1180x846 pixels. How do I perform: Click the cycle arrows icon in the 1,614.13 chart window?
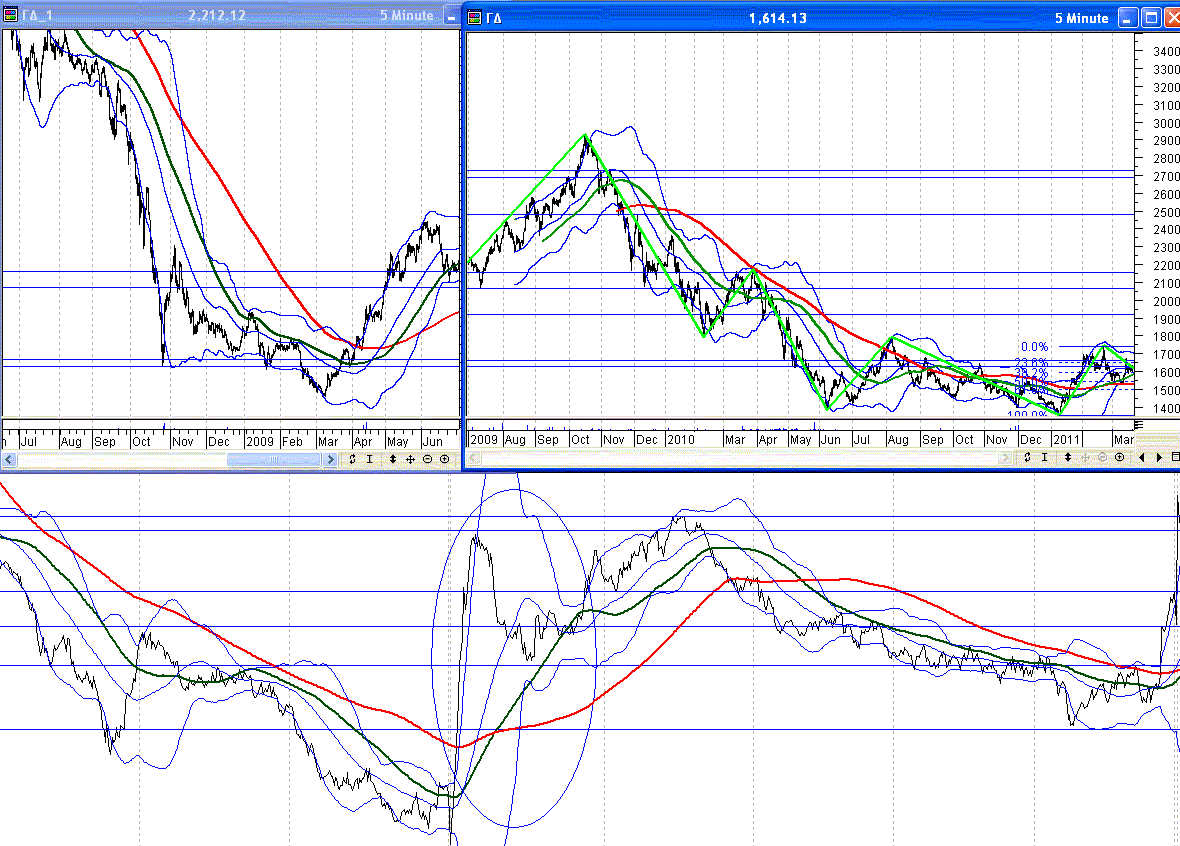(1027, 457)
